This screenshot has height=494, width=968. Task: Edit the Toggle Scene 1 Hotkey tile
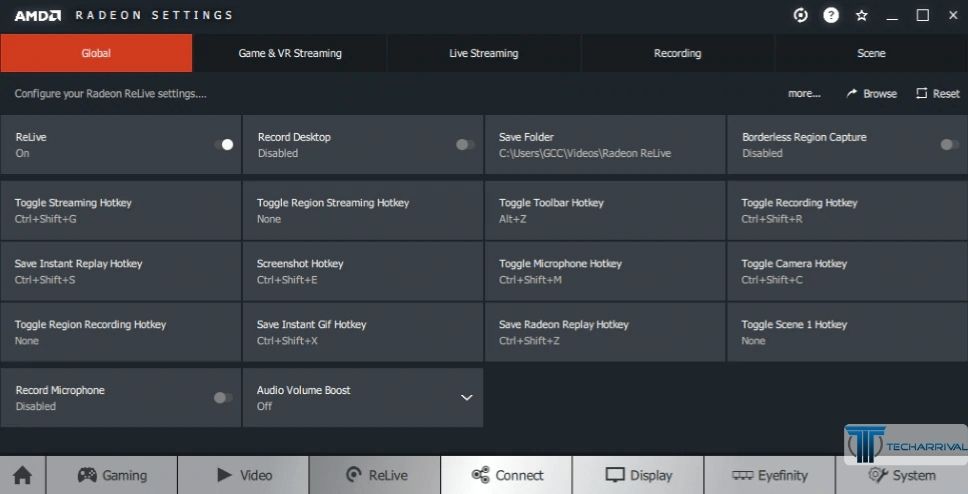point(848,332)
